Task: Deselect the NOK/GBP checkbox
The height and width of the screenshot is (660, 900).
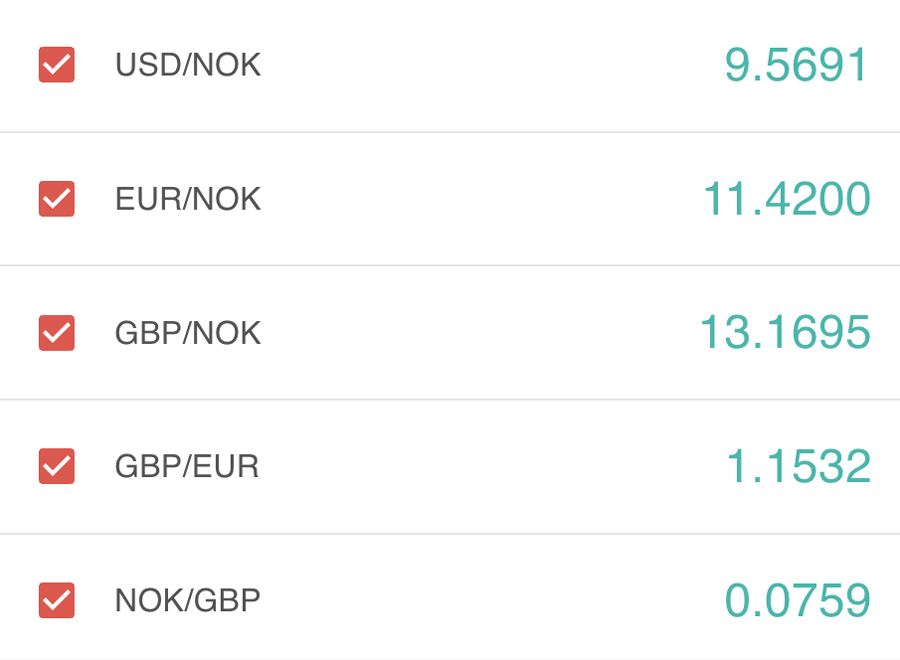Action: [x=57, y=600]
